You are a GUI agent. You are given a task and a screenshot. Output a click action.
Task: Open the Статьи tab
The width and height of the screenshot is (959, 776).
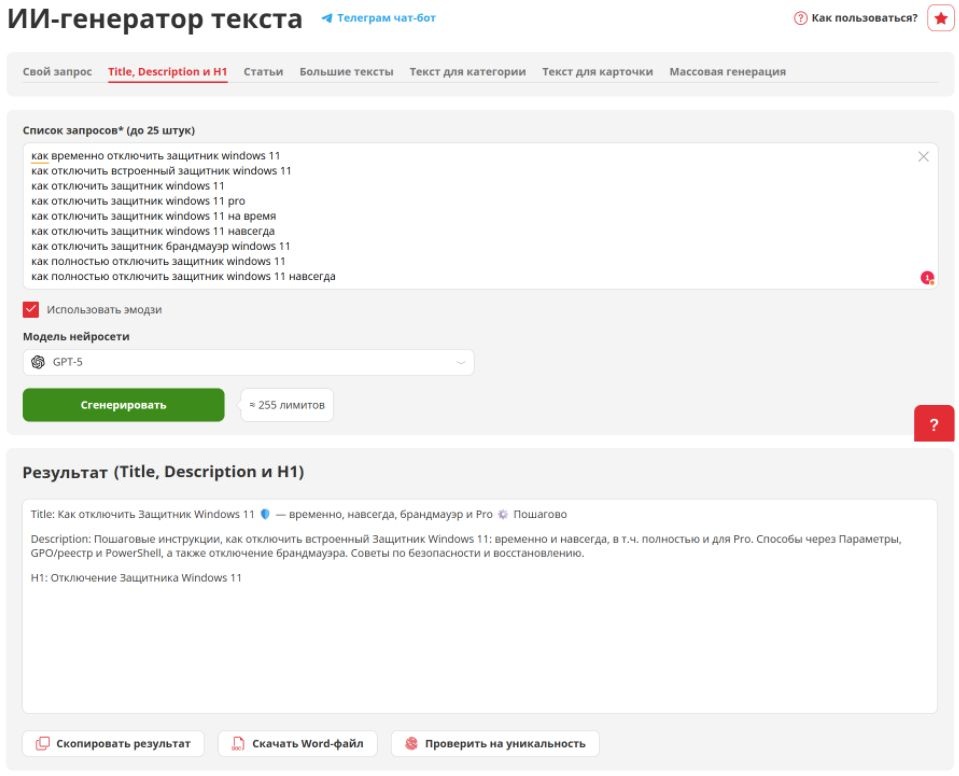click(263, 72)
